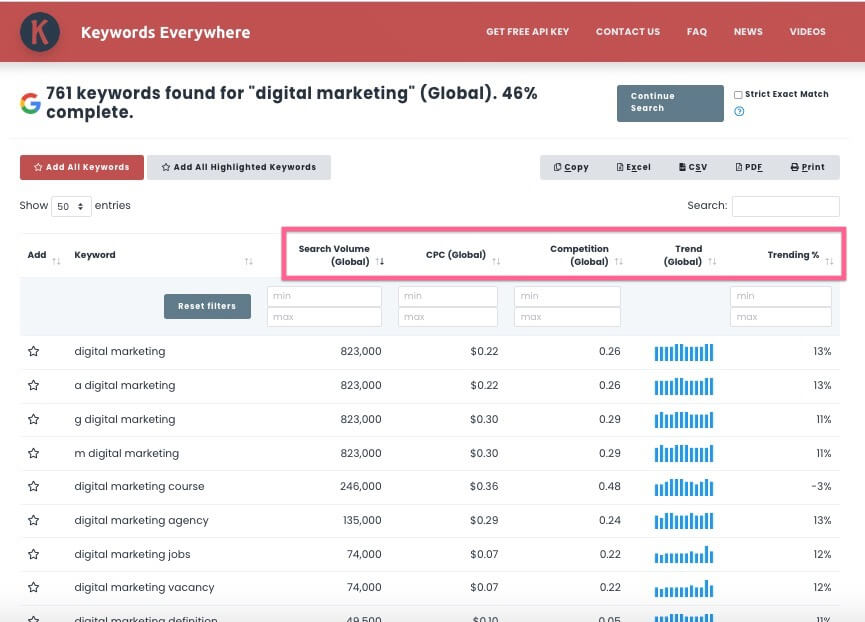Click the Keywords Everywhere site title
865x622 pixels.
click(165, 33)
